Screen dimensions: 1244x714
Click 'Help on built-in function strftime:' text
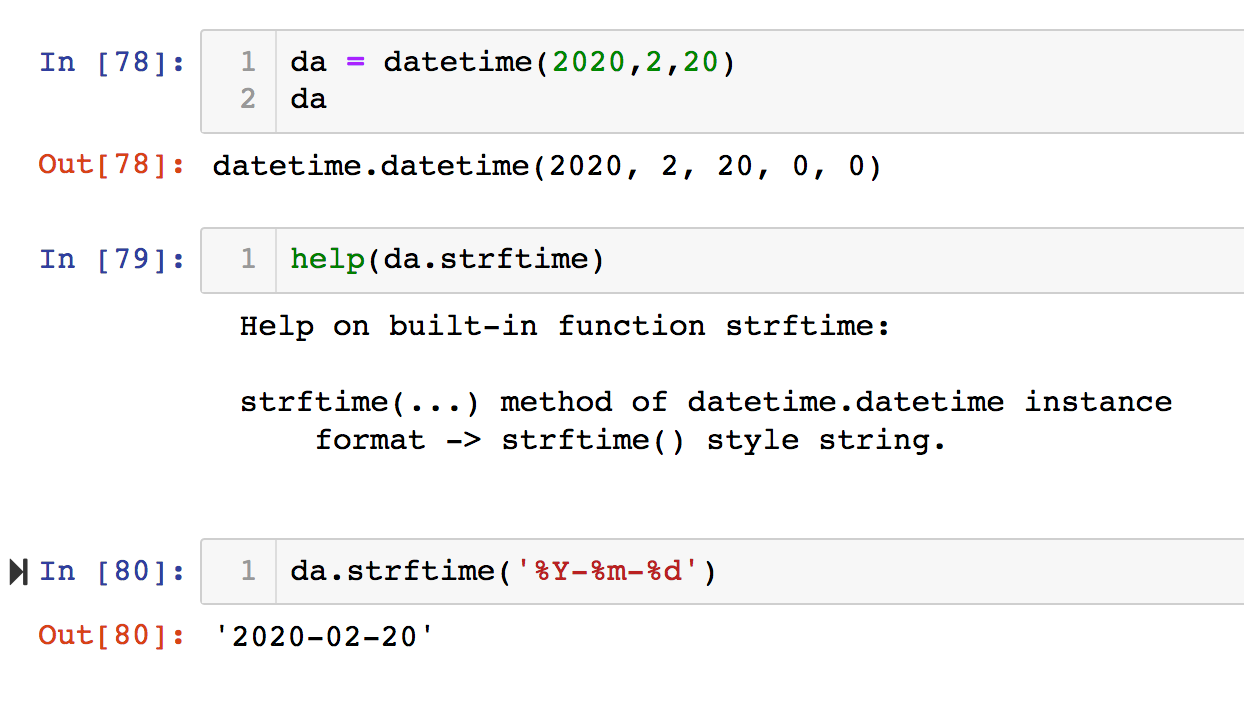[565, 327]
